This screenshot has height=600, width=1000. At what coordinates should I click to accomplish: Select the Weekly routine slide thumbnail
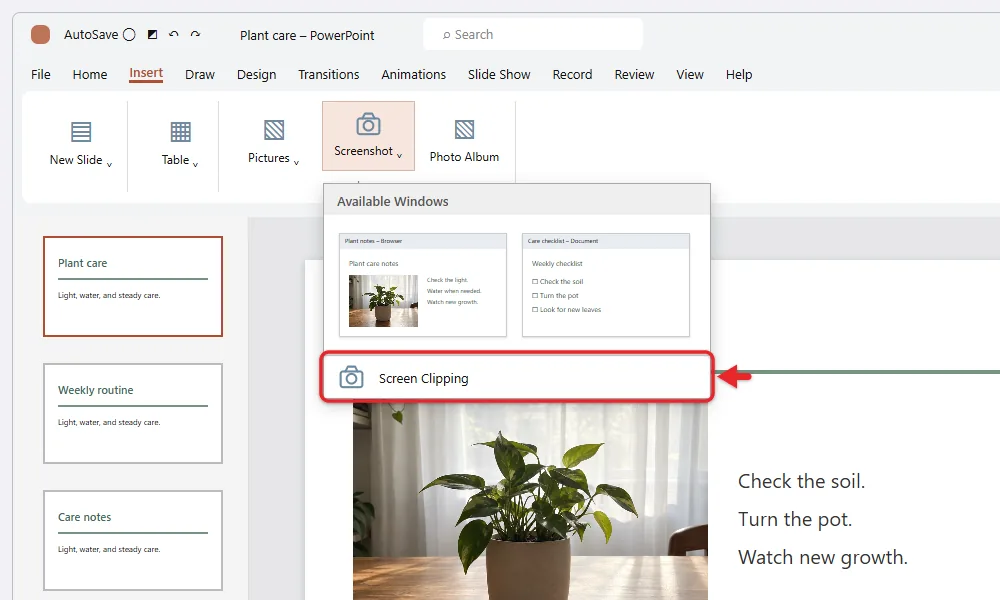tap(133, 413)
